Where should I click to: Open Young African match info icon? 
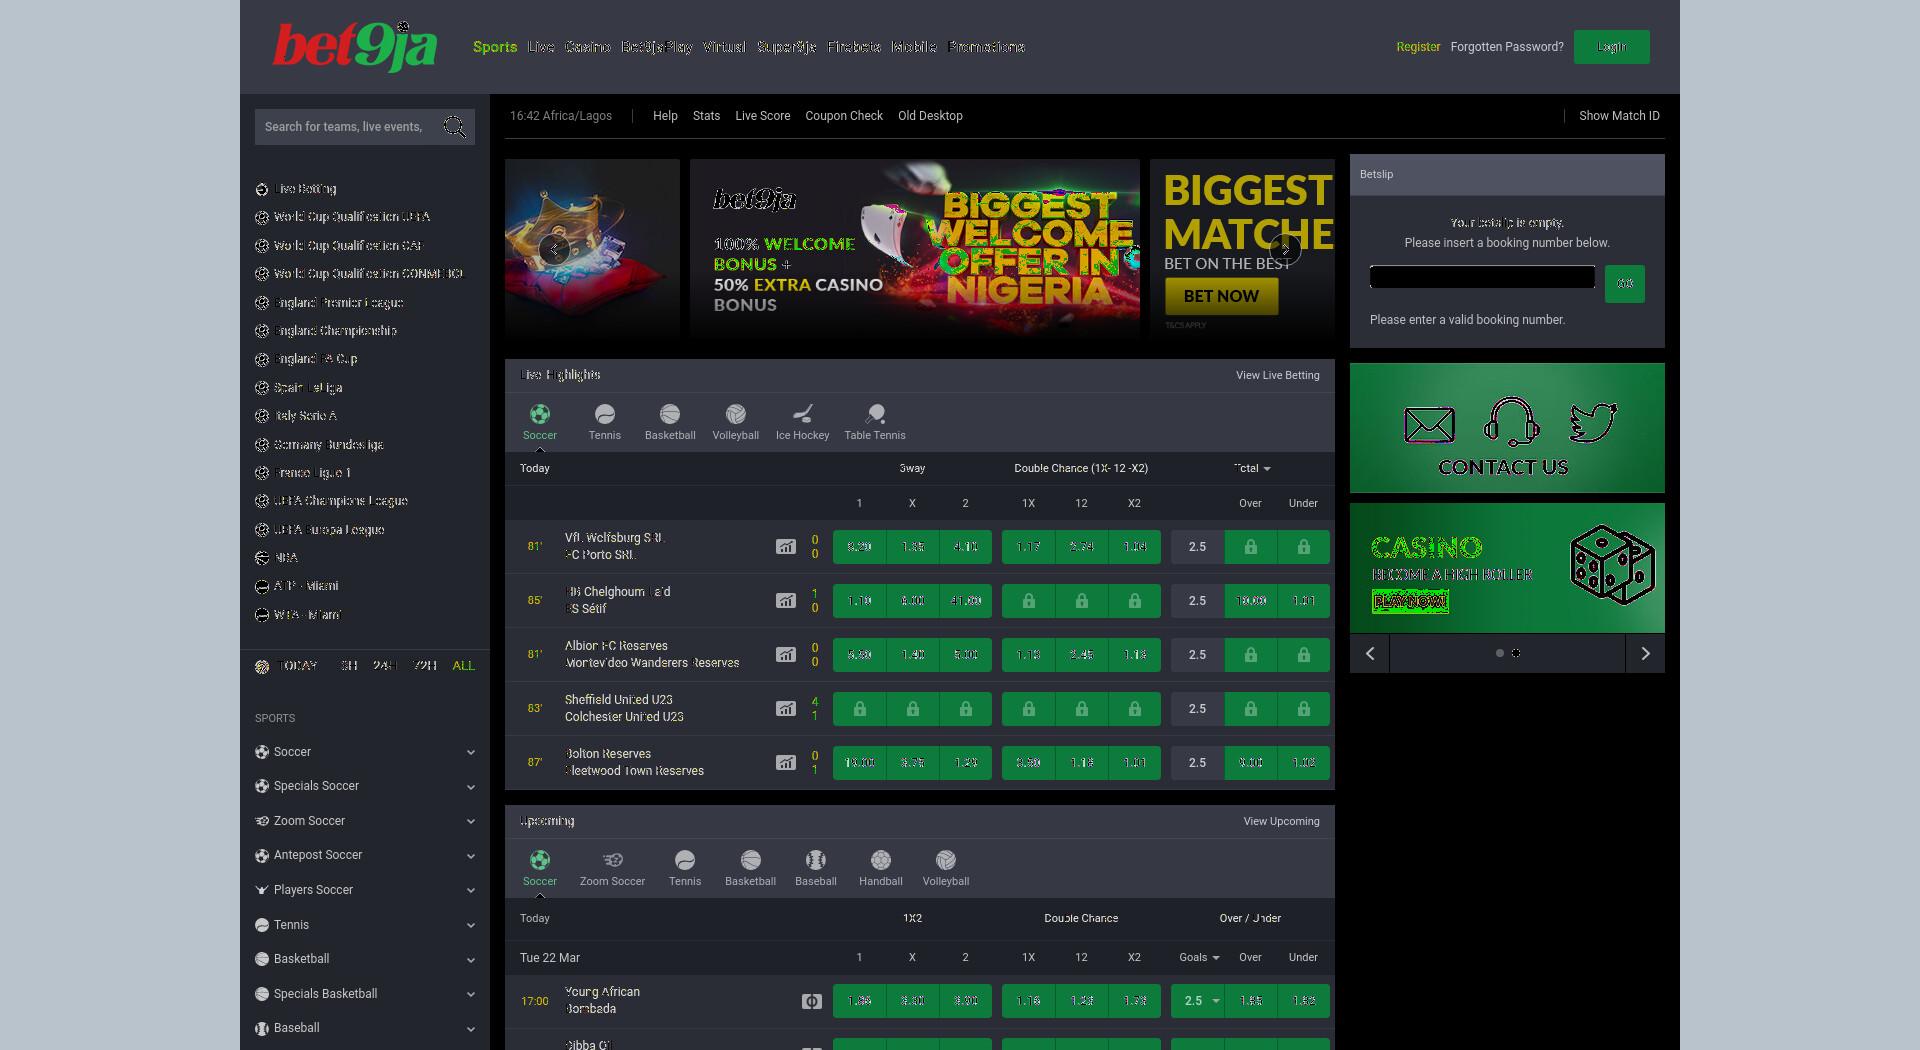[812, 1001]
